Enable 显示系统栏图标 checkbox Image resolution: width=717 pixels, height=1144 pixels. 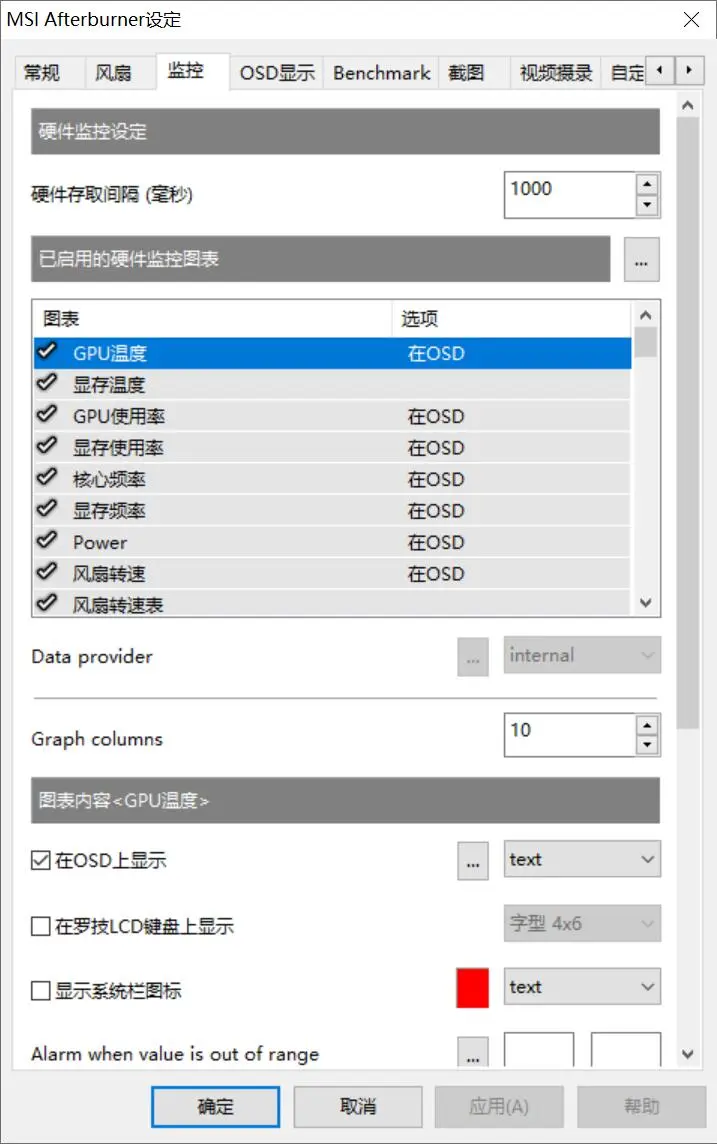coord(41,991)
